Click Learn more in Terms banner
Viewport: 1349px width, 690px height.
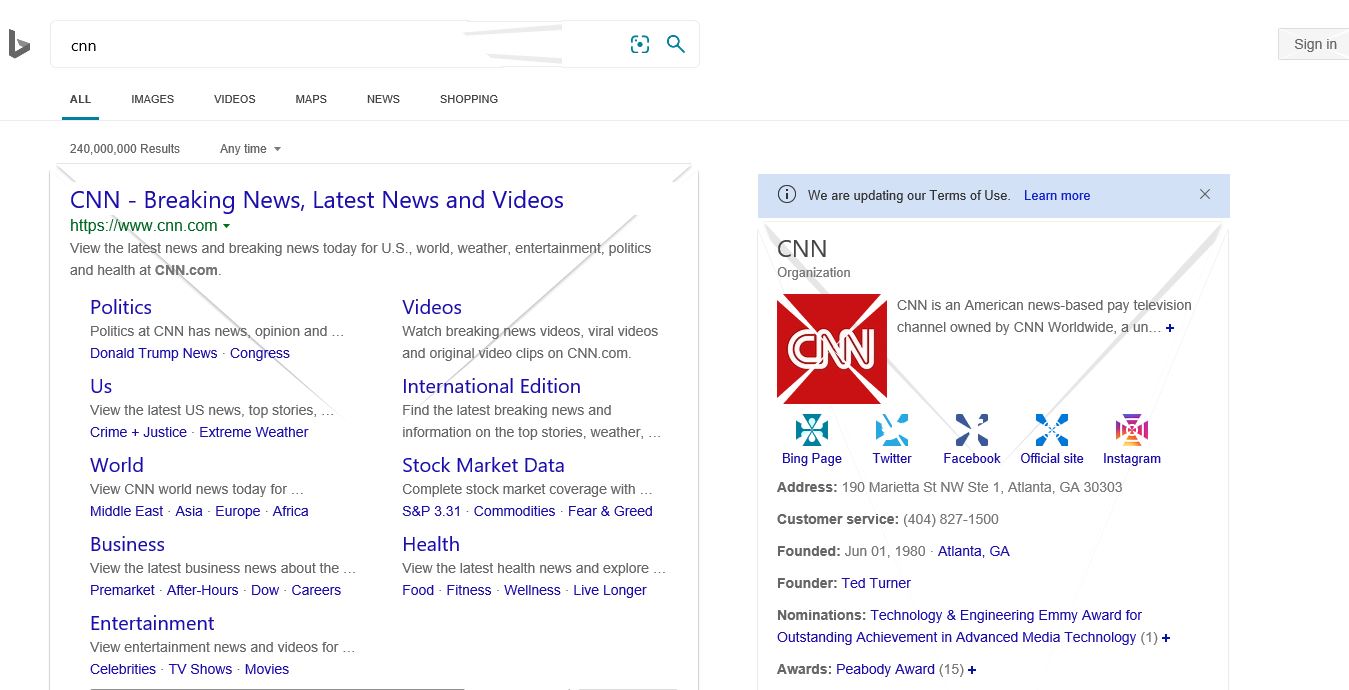pyautogui.click(x=1057, y=195)
